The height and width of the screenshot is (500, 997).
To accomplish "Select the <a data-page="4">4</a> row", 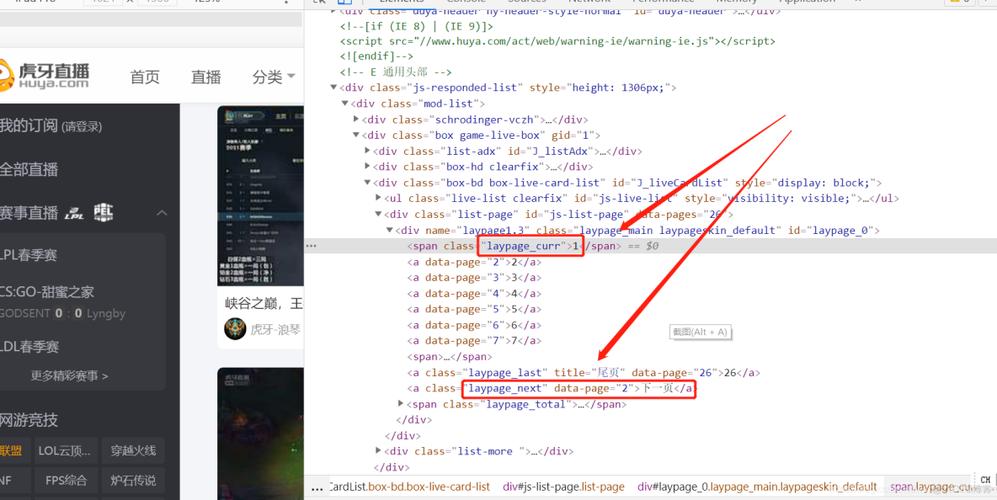I will point(474,293).
